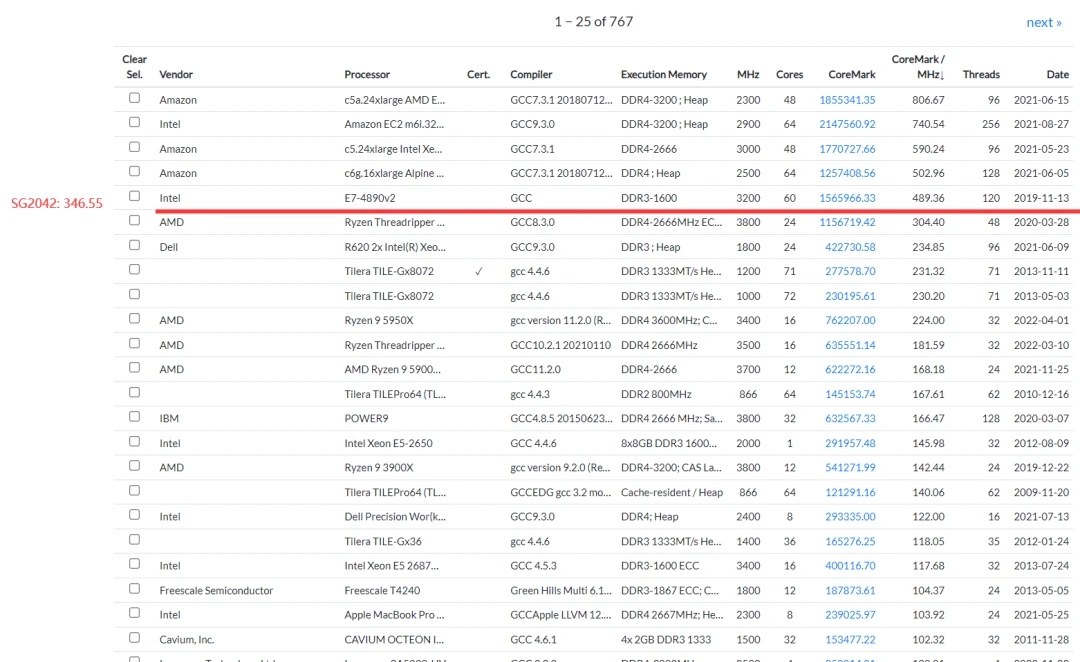Image resolution: width=1080 pixels, height=662 pixels.
Task: Click the '1 – 25 of 767' pagination text
Action: pos(594,21)
